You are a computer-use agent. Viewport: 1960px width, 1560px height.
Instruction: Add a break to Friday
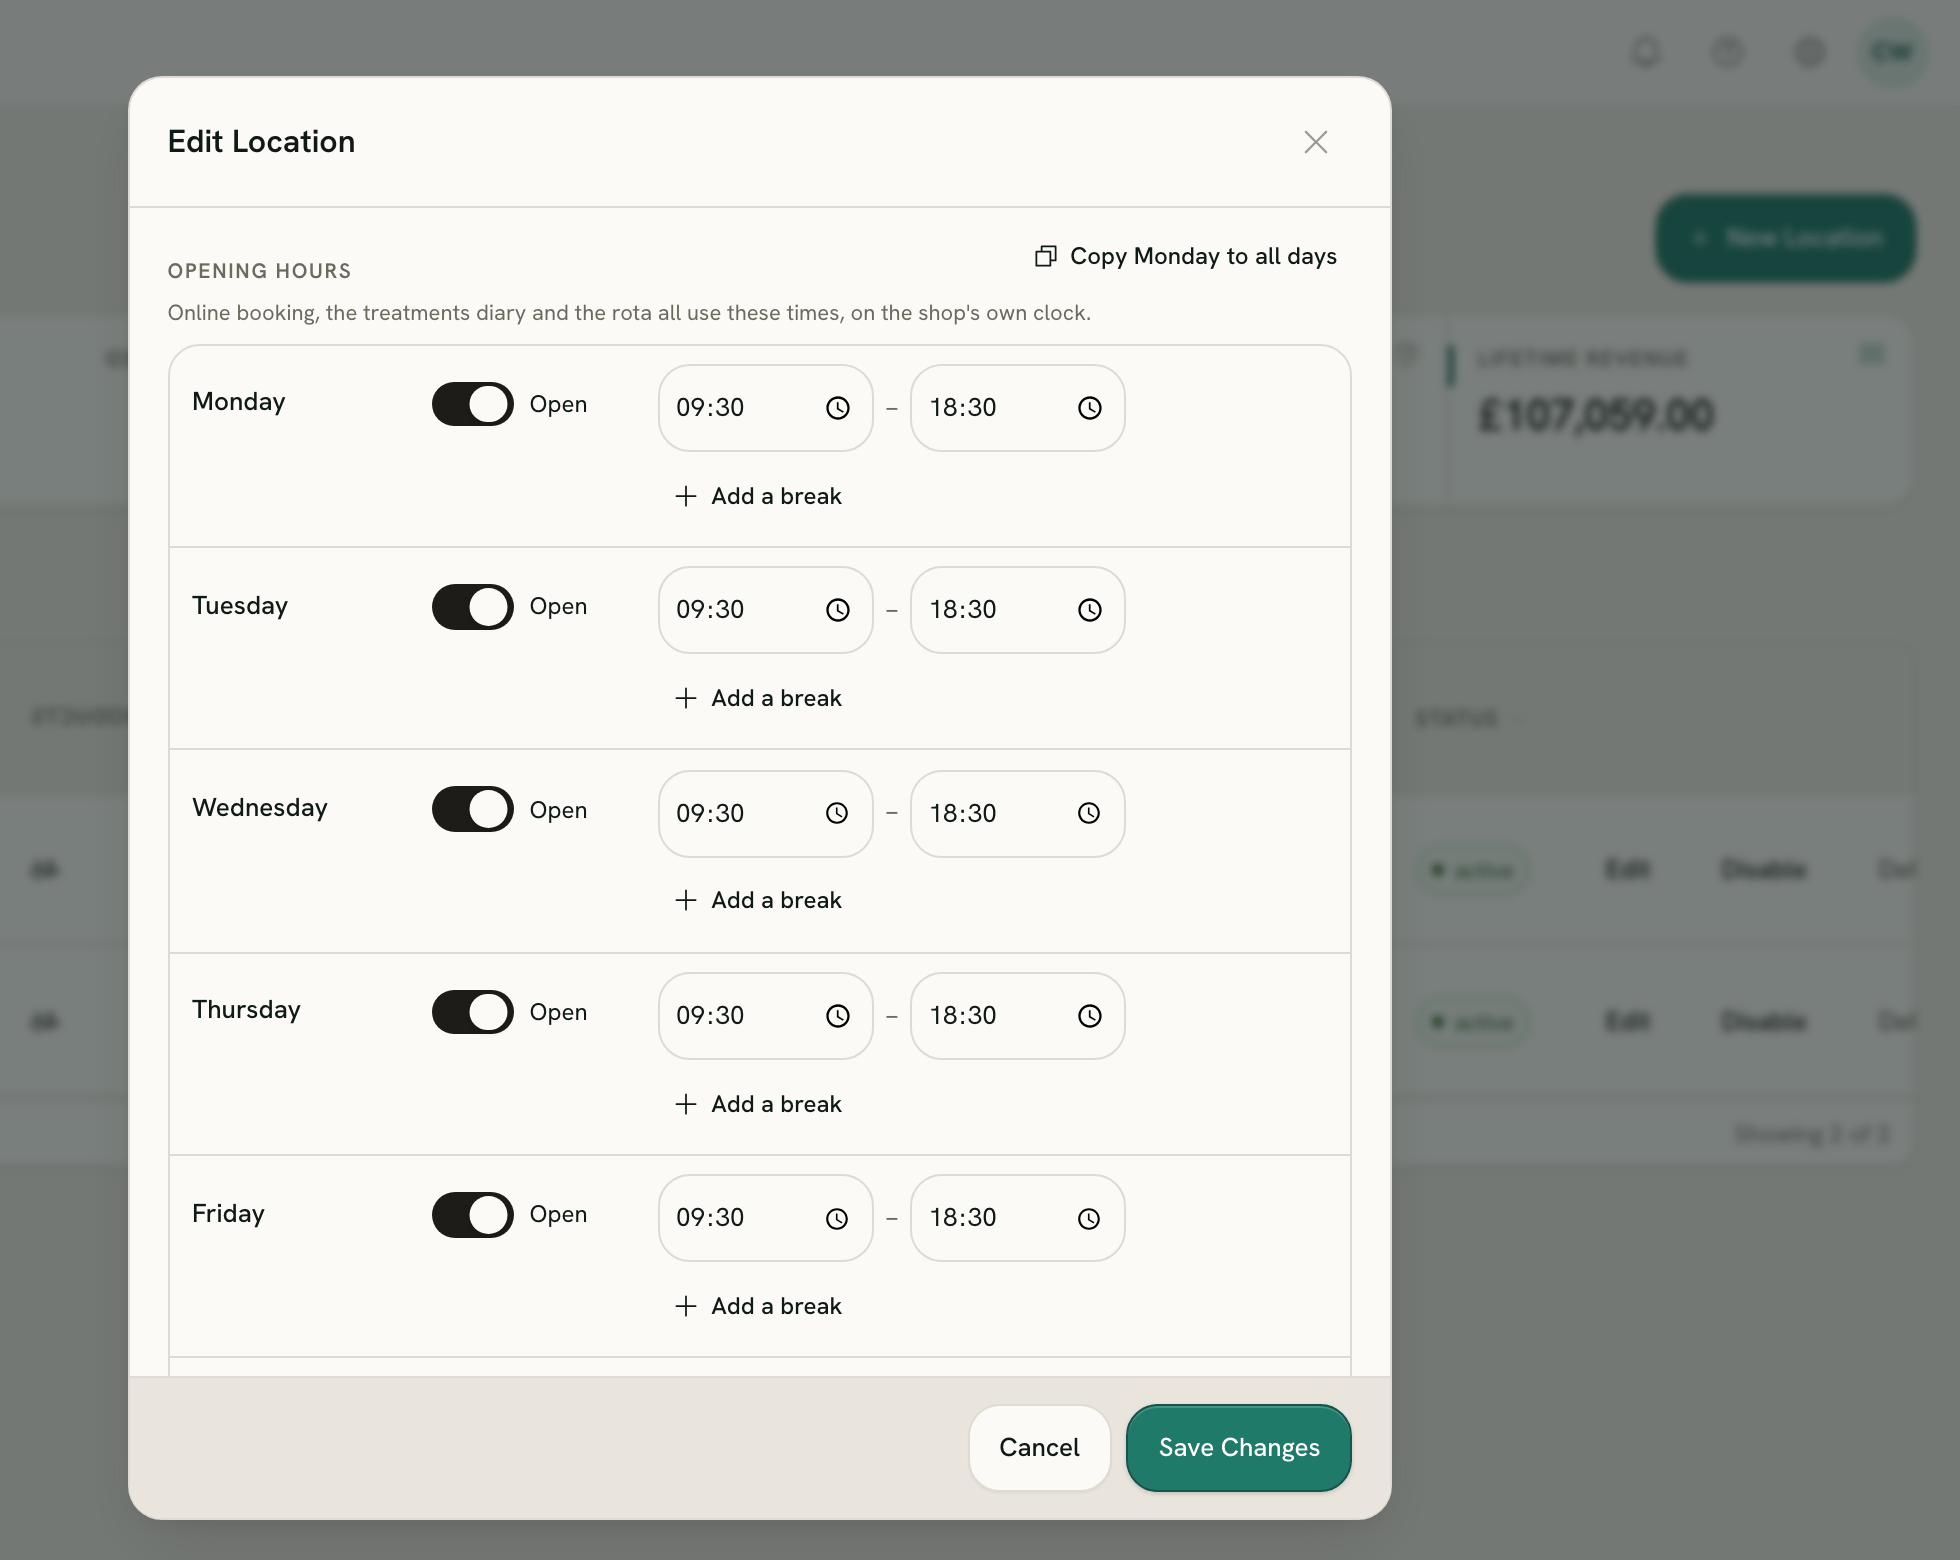coord(759,1306)
